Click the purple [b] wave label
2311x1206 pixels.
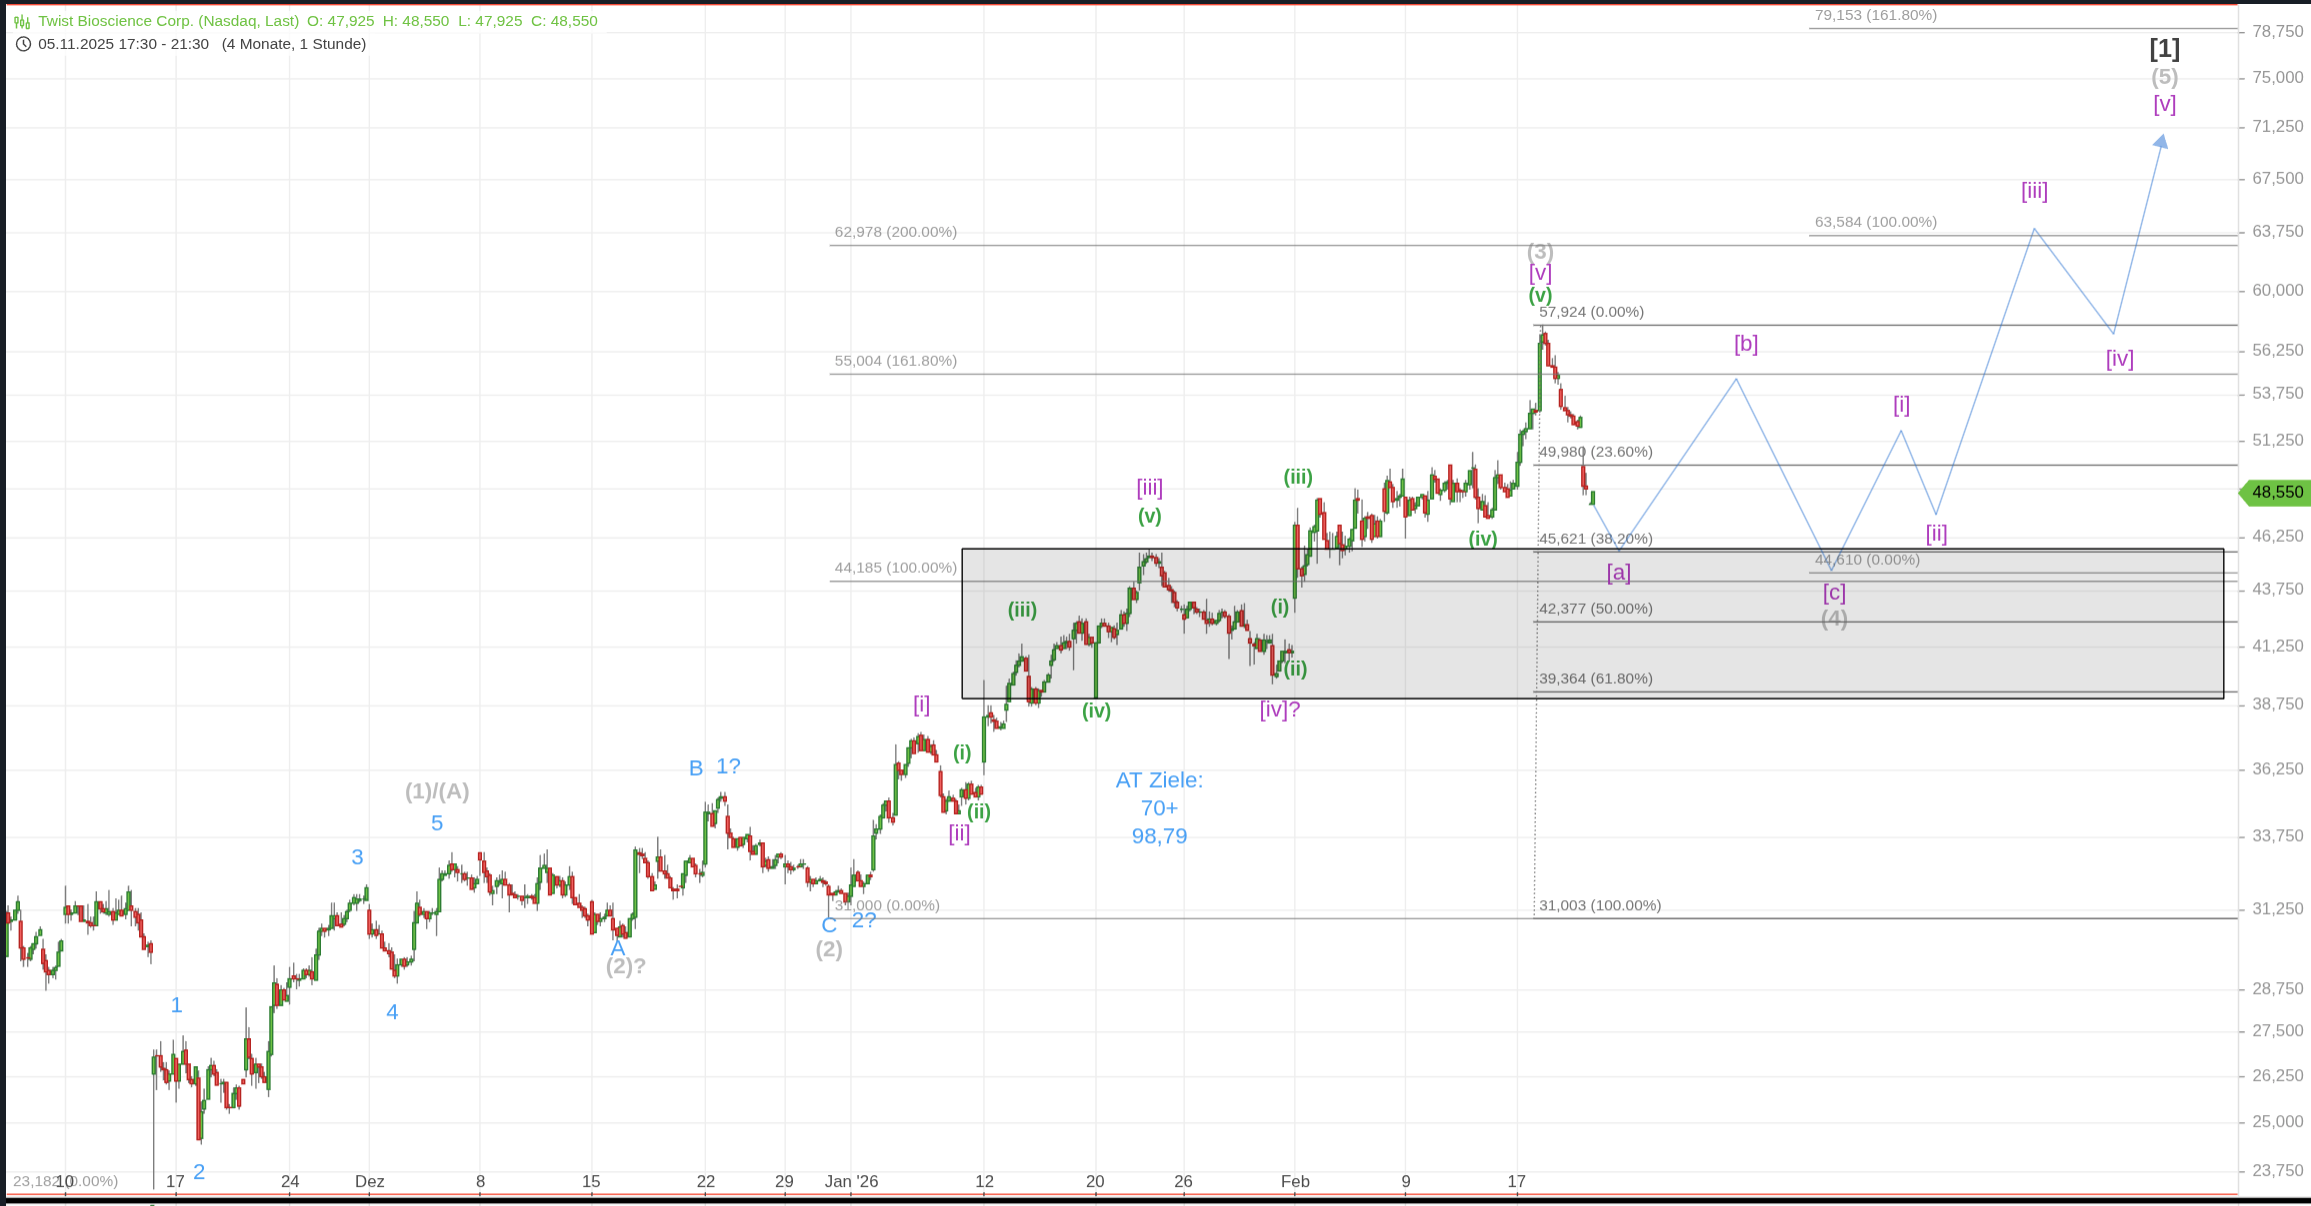click(x=1745, y=344)
